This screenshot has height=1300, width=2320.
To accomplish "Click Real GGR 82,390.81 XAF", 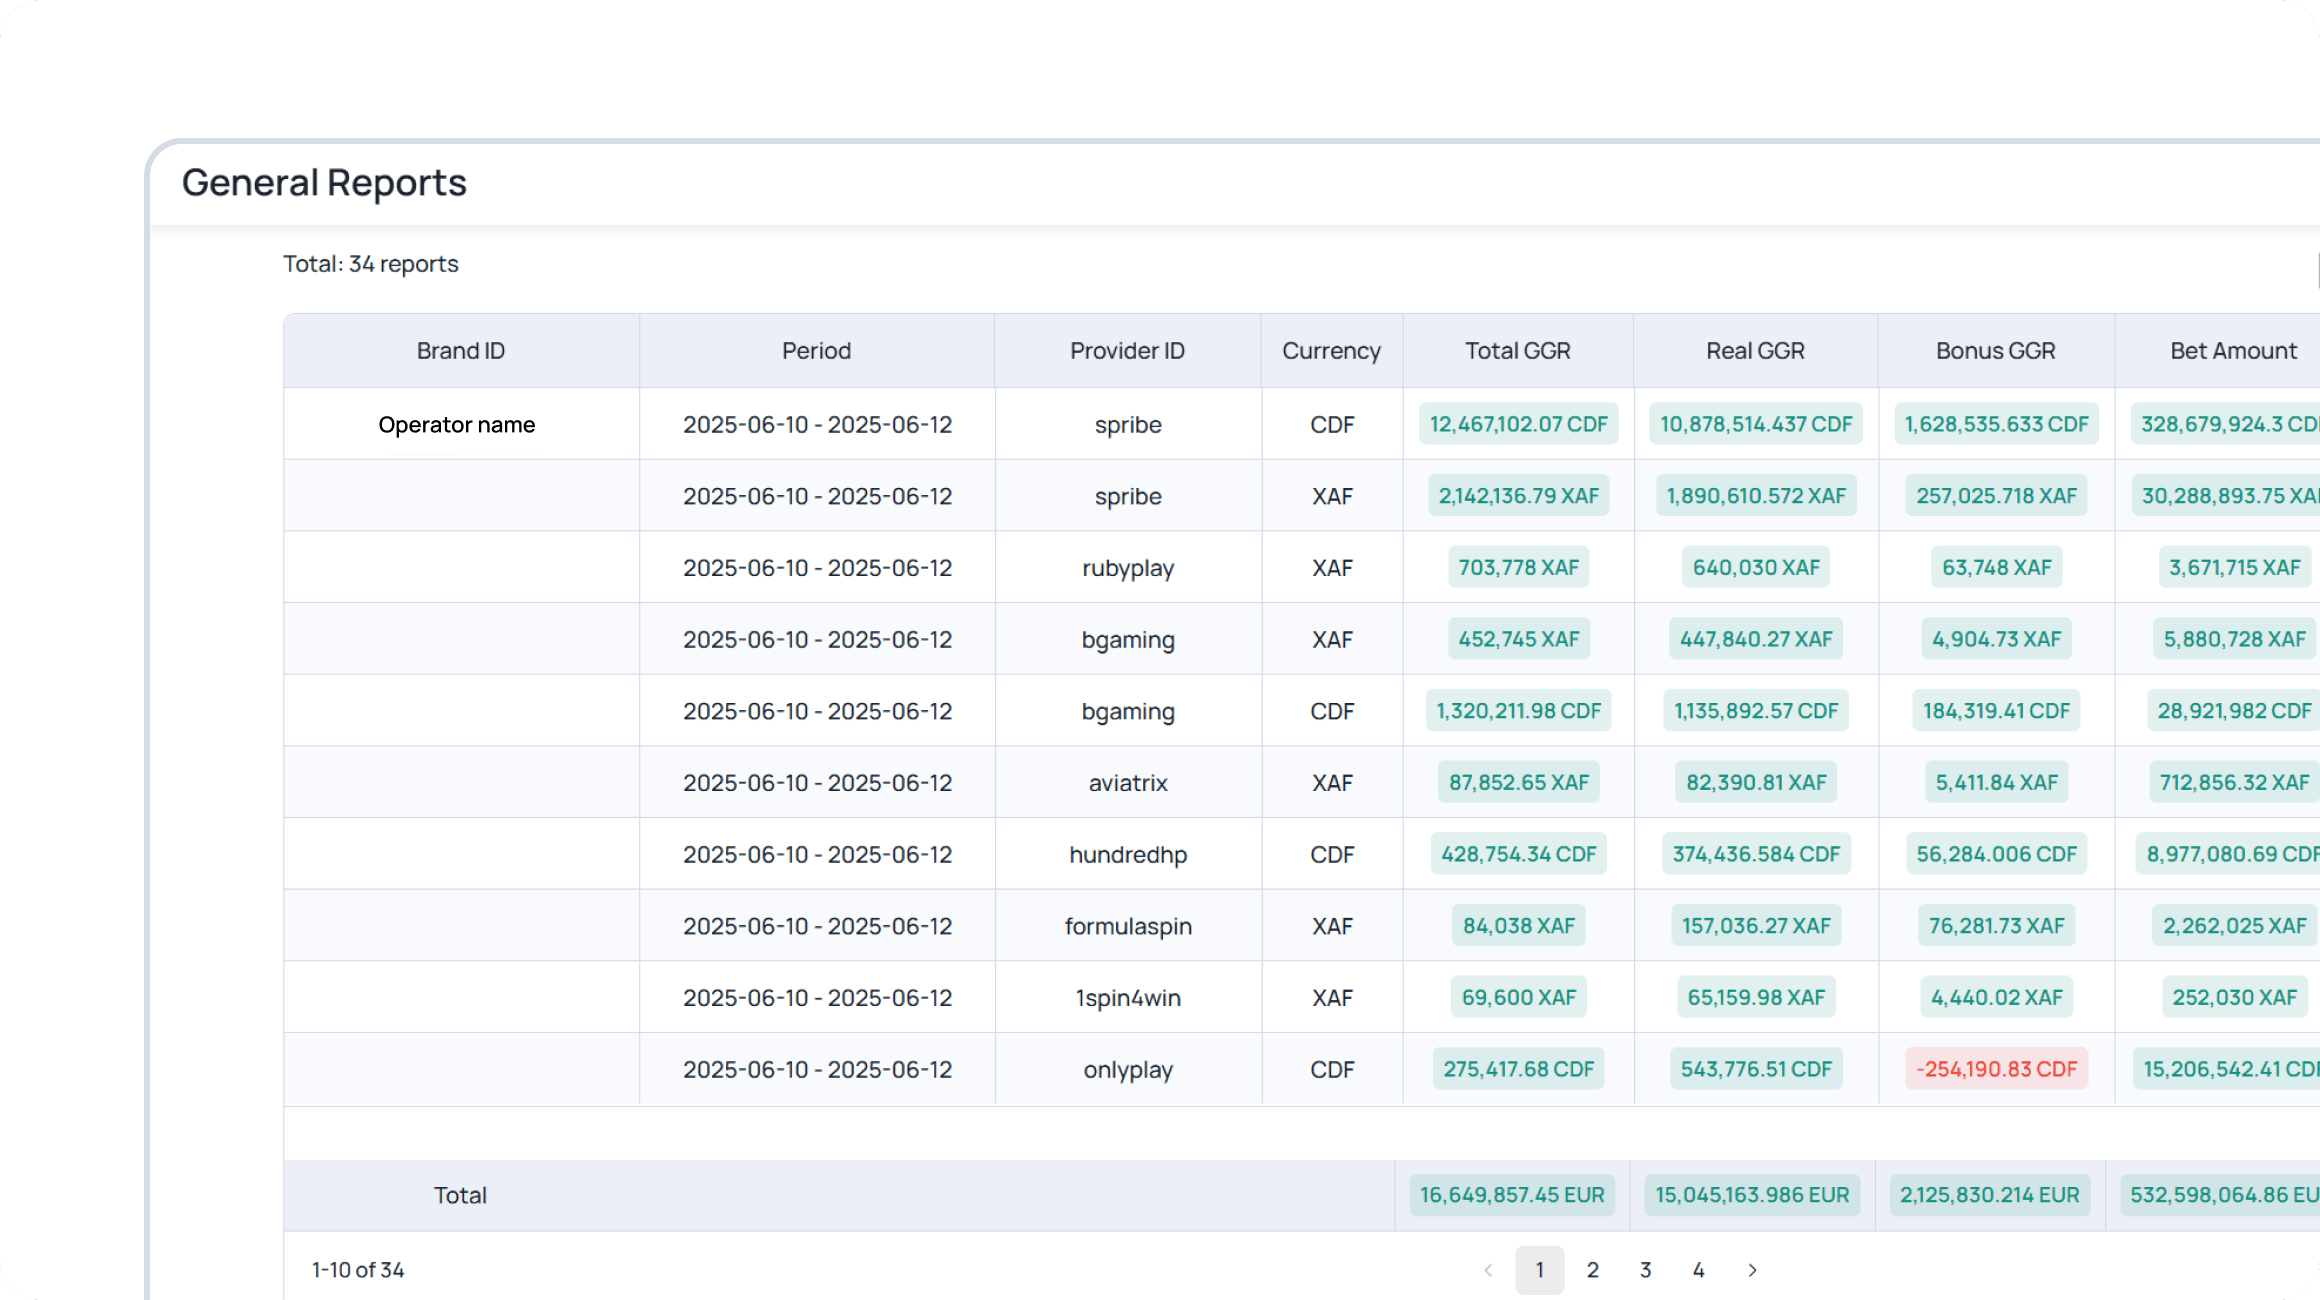I will point(1757,783).
